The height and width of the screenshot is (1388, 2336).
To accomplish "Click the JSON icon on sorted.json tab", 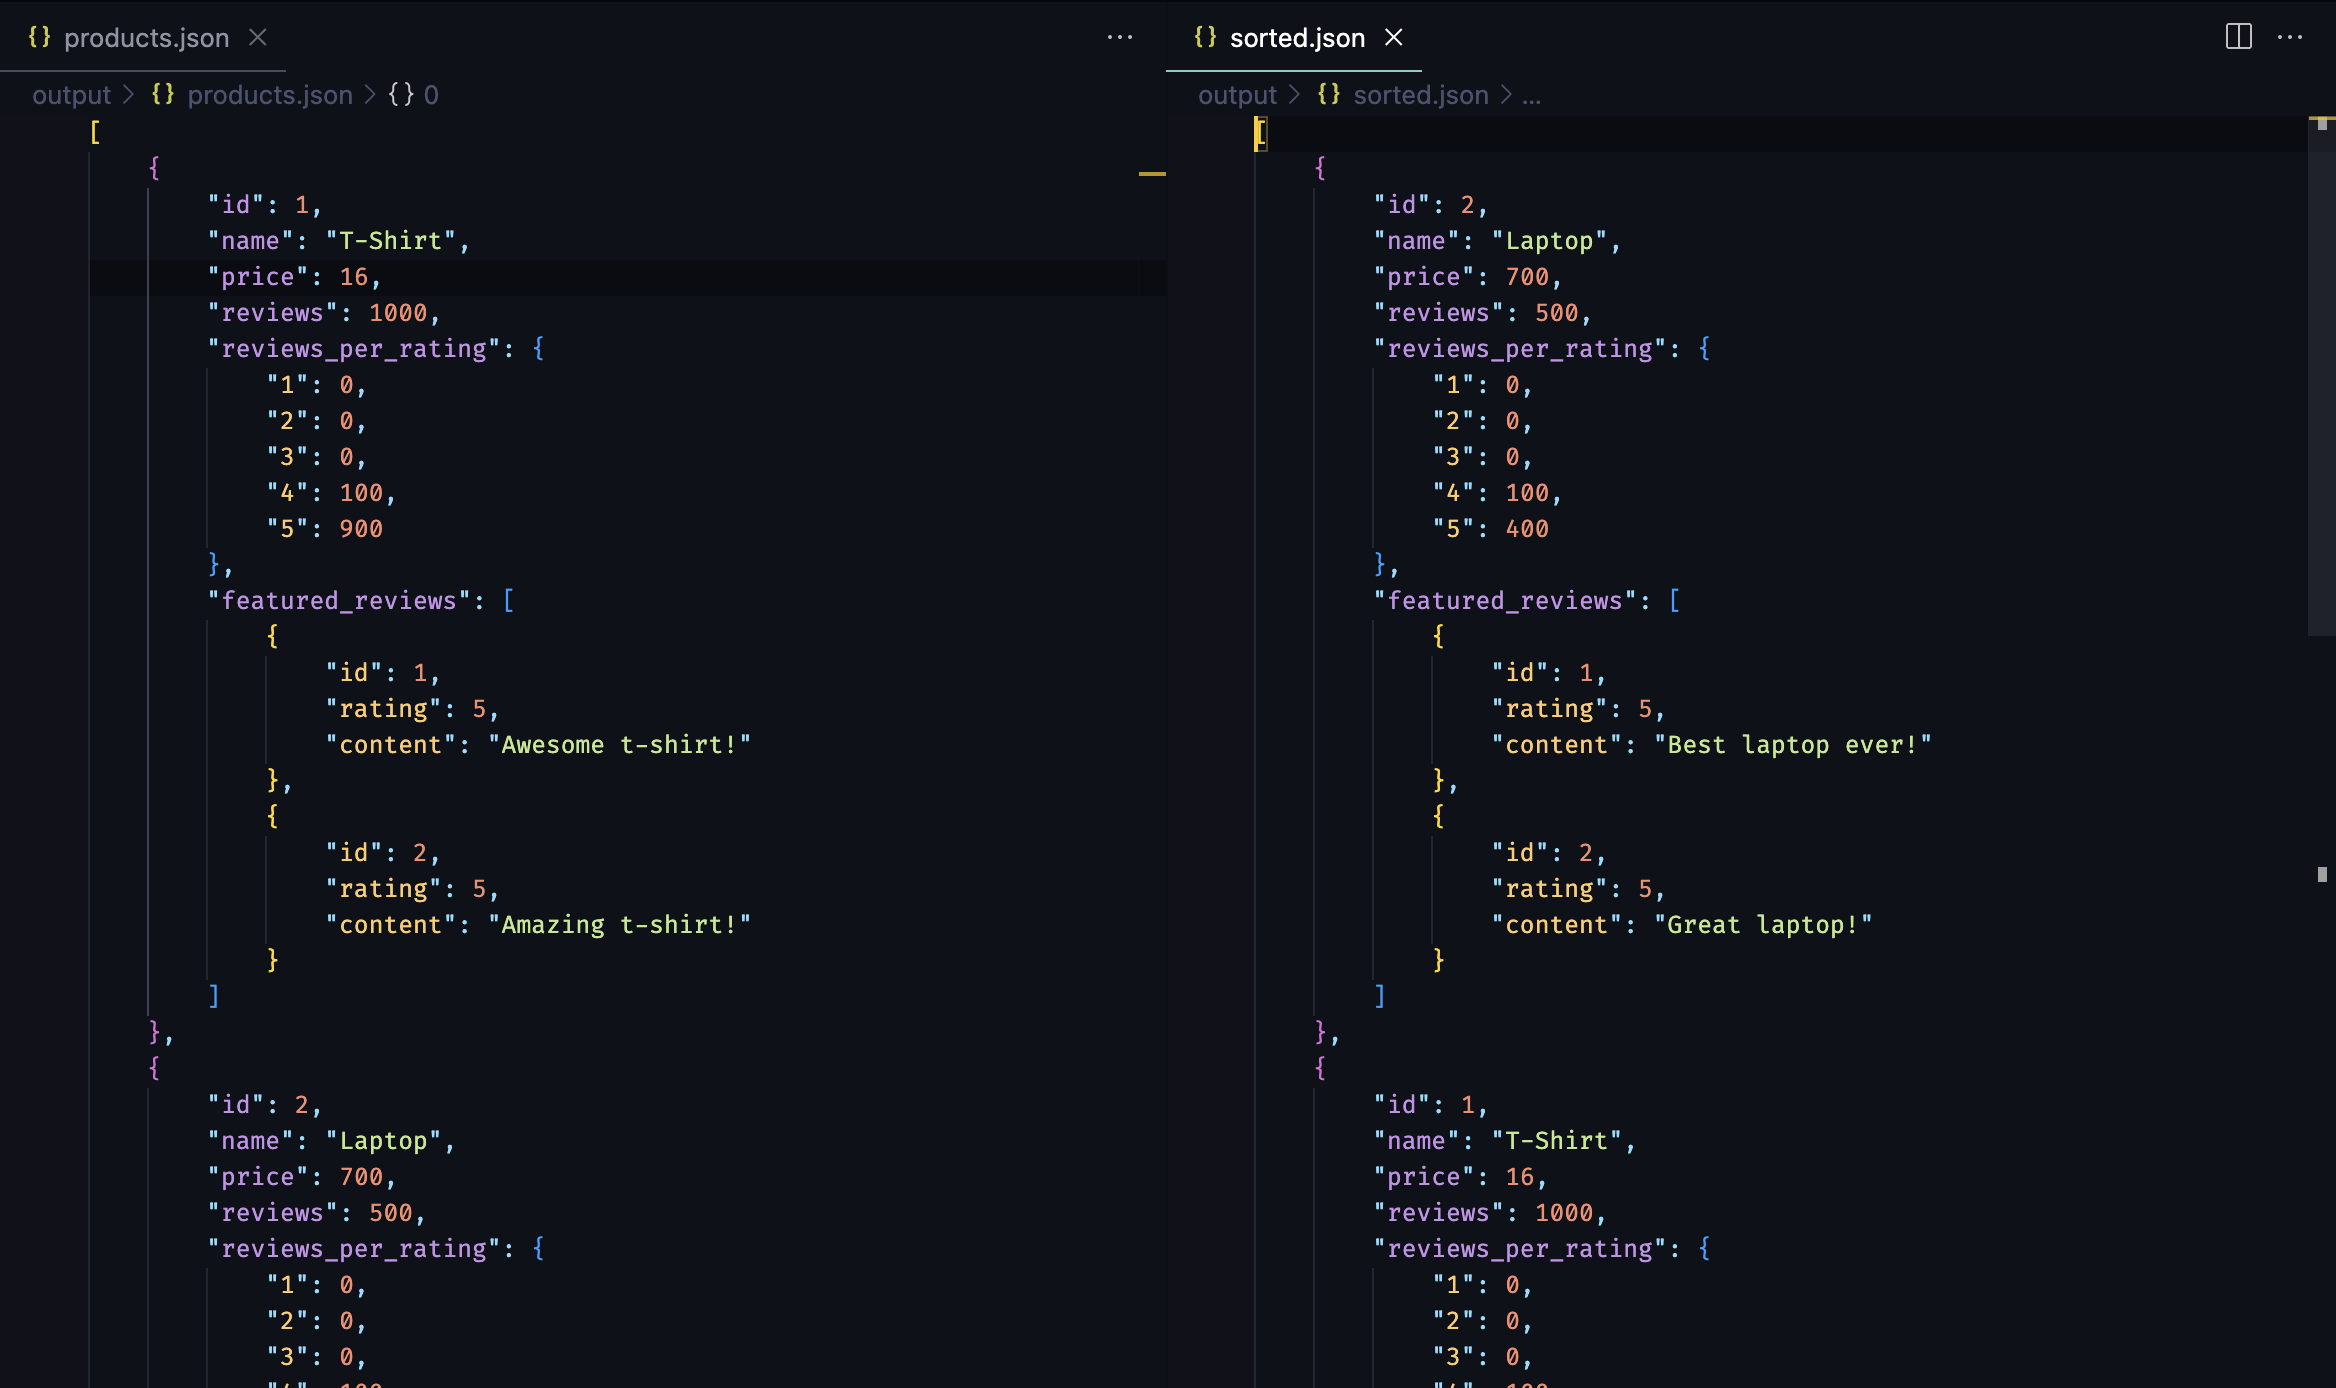I will pyautogui.click(x=1205, y=37).
